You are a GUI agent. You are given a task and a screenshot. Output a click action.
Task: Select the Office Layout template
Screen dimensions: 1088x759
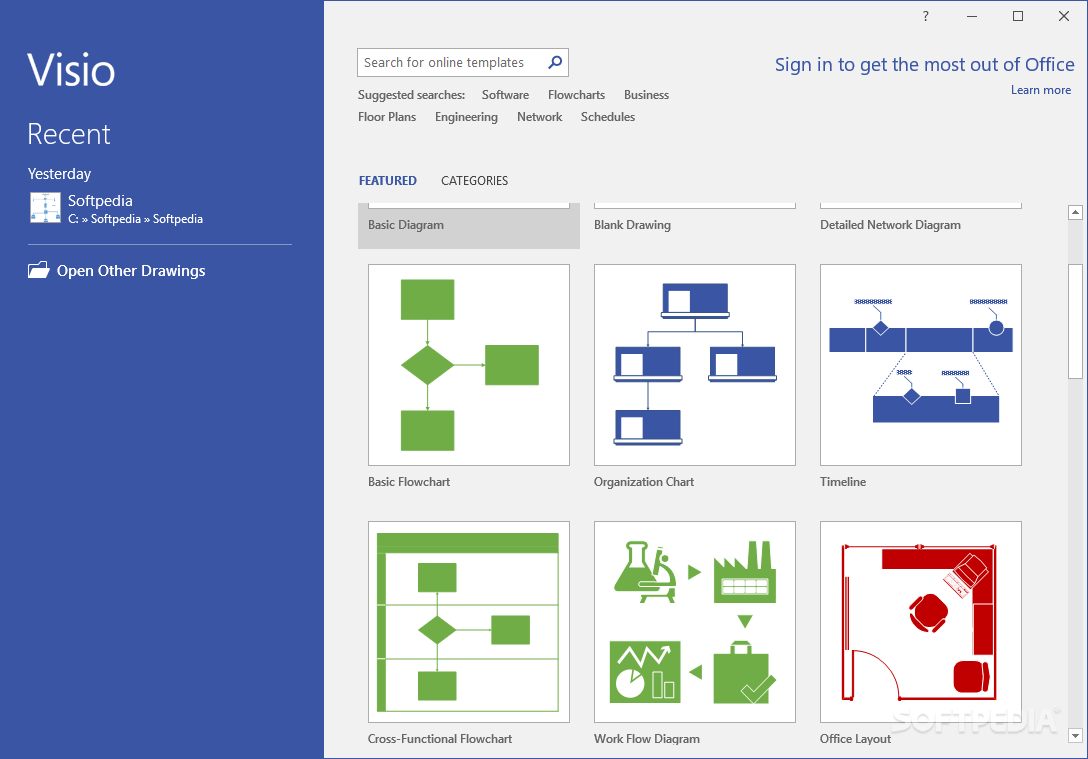pos(920,621)
